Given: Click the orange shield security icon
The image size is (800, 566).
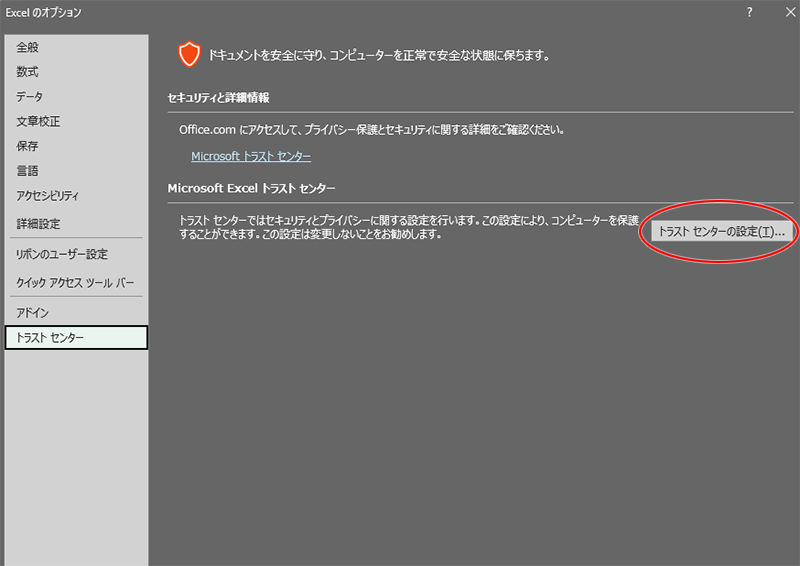Looking at the screenshot, I should click(x=189, y=55).
